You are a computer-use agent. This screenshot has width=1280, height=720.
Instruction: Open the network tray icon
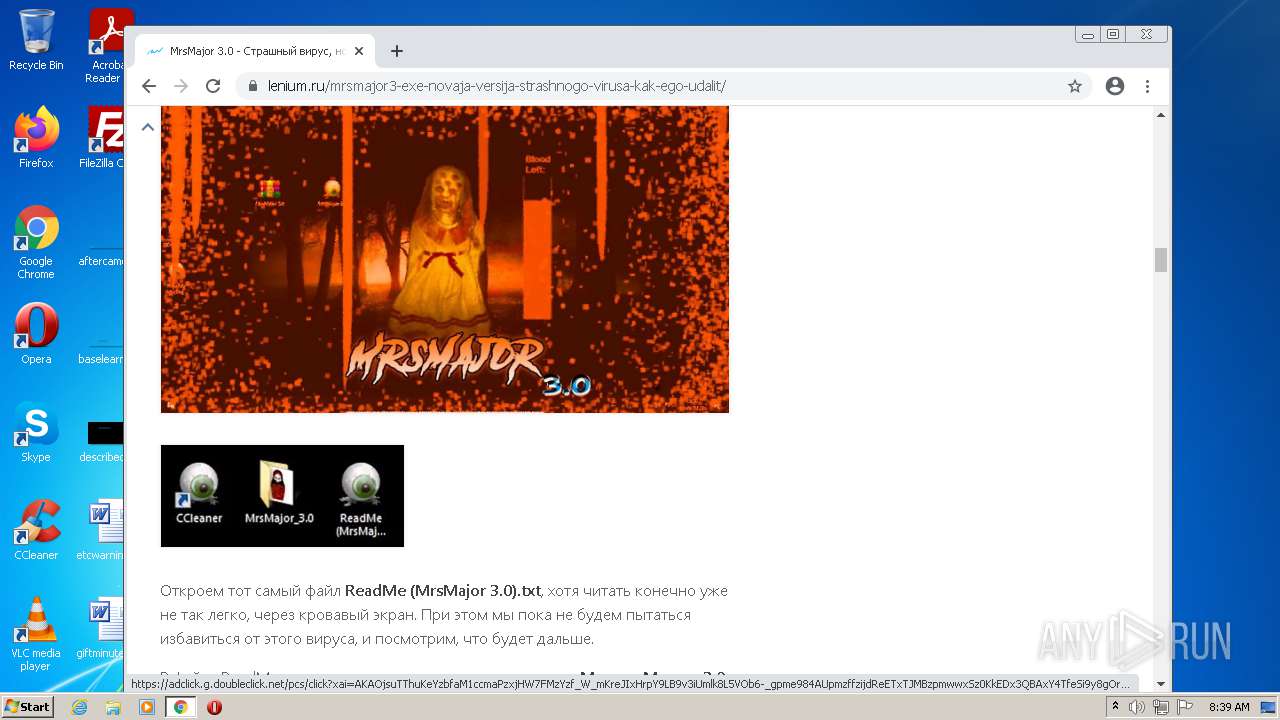(x=1160, y=707)
